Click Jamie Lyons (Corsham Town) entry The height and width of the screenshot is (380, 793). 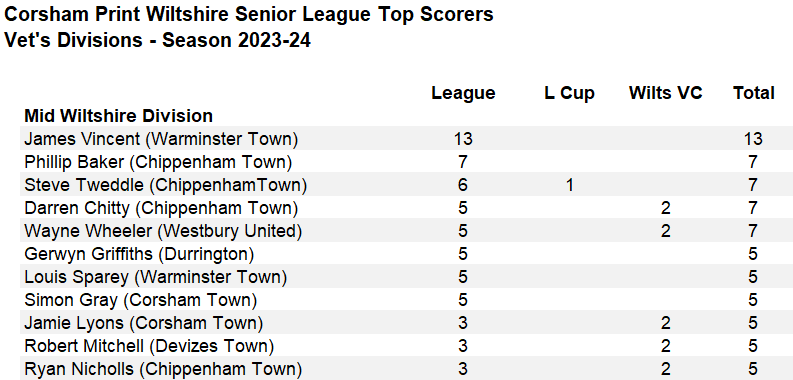tap(144, 323)
